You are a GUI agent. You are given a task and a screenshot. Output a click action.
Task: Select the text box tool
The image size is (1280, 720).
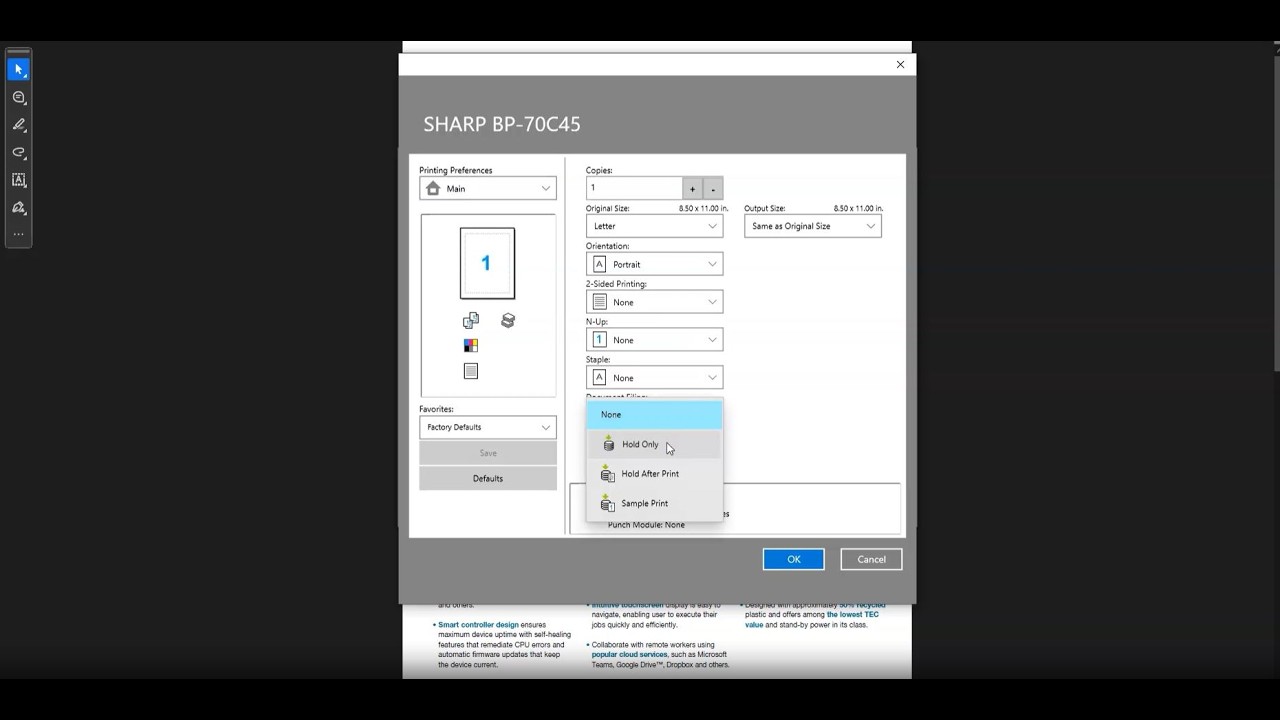click(18, 180)
